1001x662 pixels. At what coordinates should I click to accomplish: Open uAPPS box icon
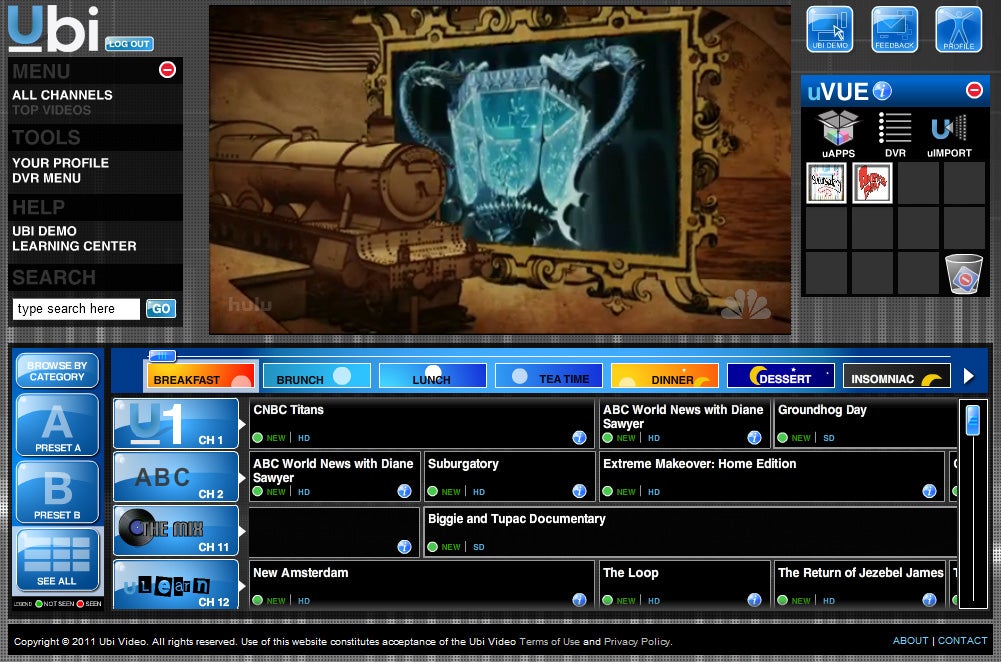click(x=838, y=134)
